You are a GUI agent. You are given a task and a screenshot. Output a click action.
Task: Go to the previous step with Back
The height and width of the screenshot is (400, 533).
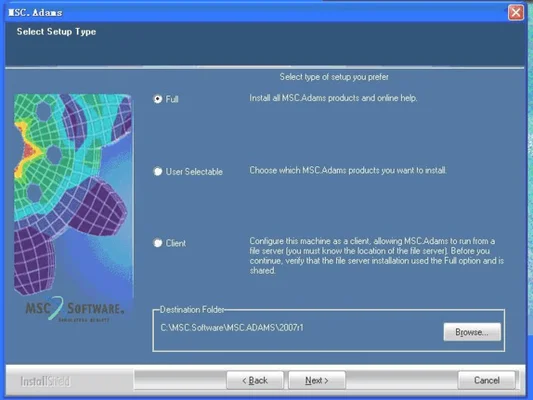coord(255,380)
